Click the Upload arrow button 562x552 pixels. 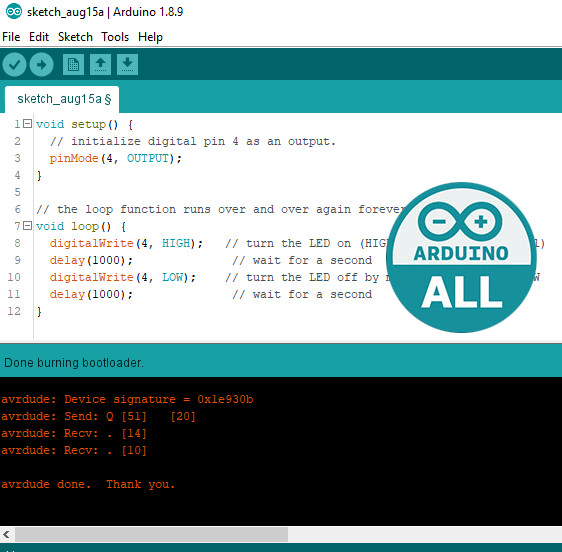point(42,65)
